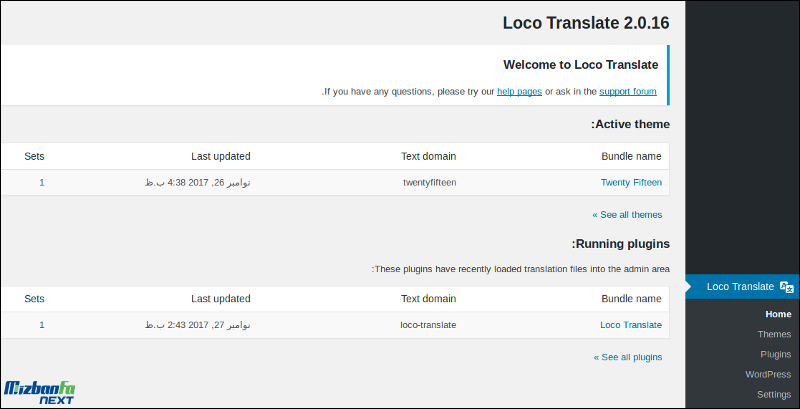
Task: Click the Loco Translate sidebar icon
Action: [787, 287]
